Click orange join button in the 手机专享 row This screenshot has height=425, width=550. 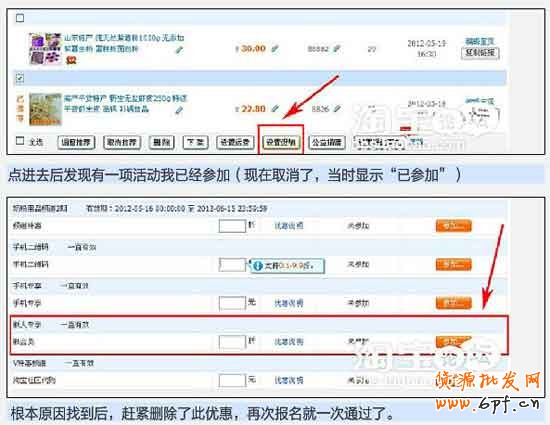(454, 303)
